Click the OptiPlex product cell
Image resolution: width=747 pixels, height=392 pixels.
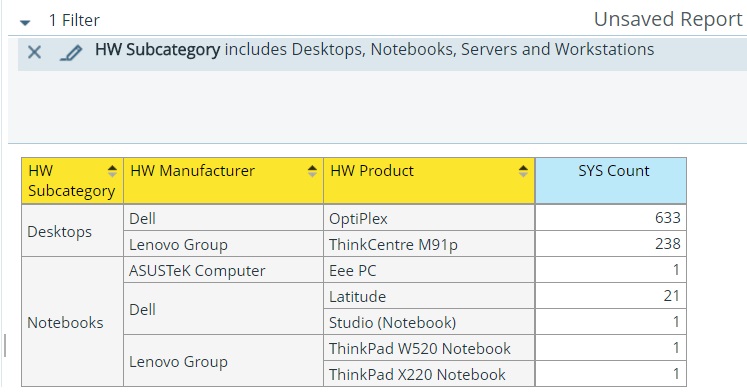pos(429,218)
